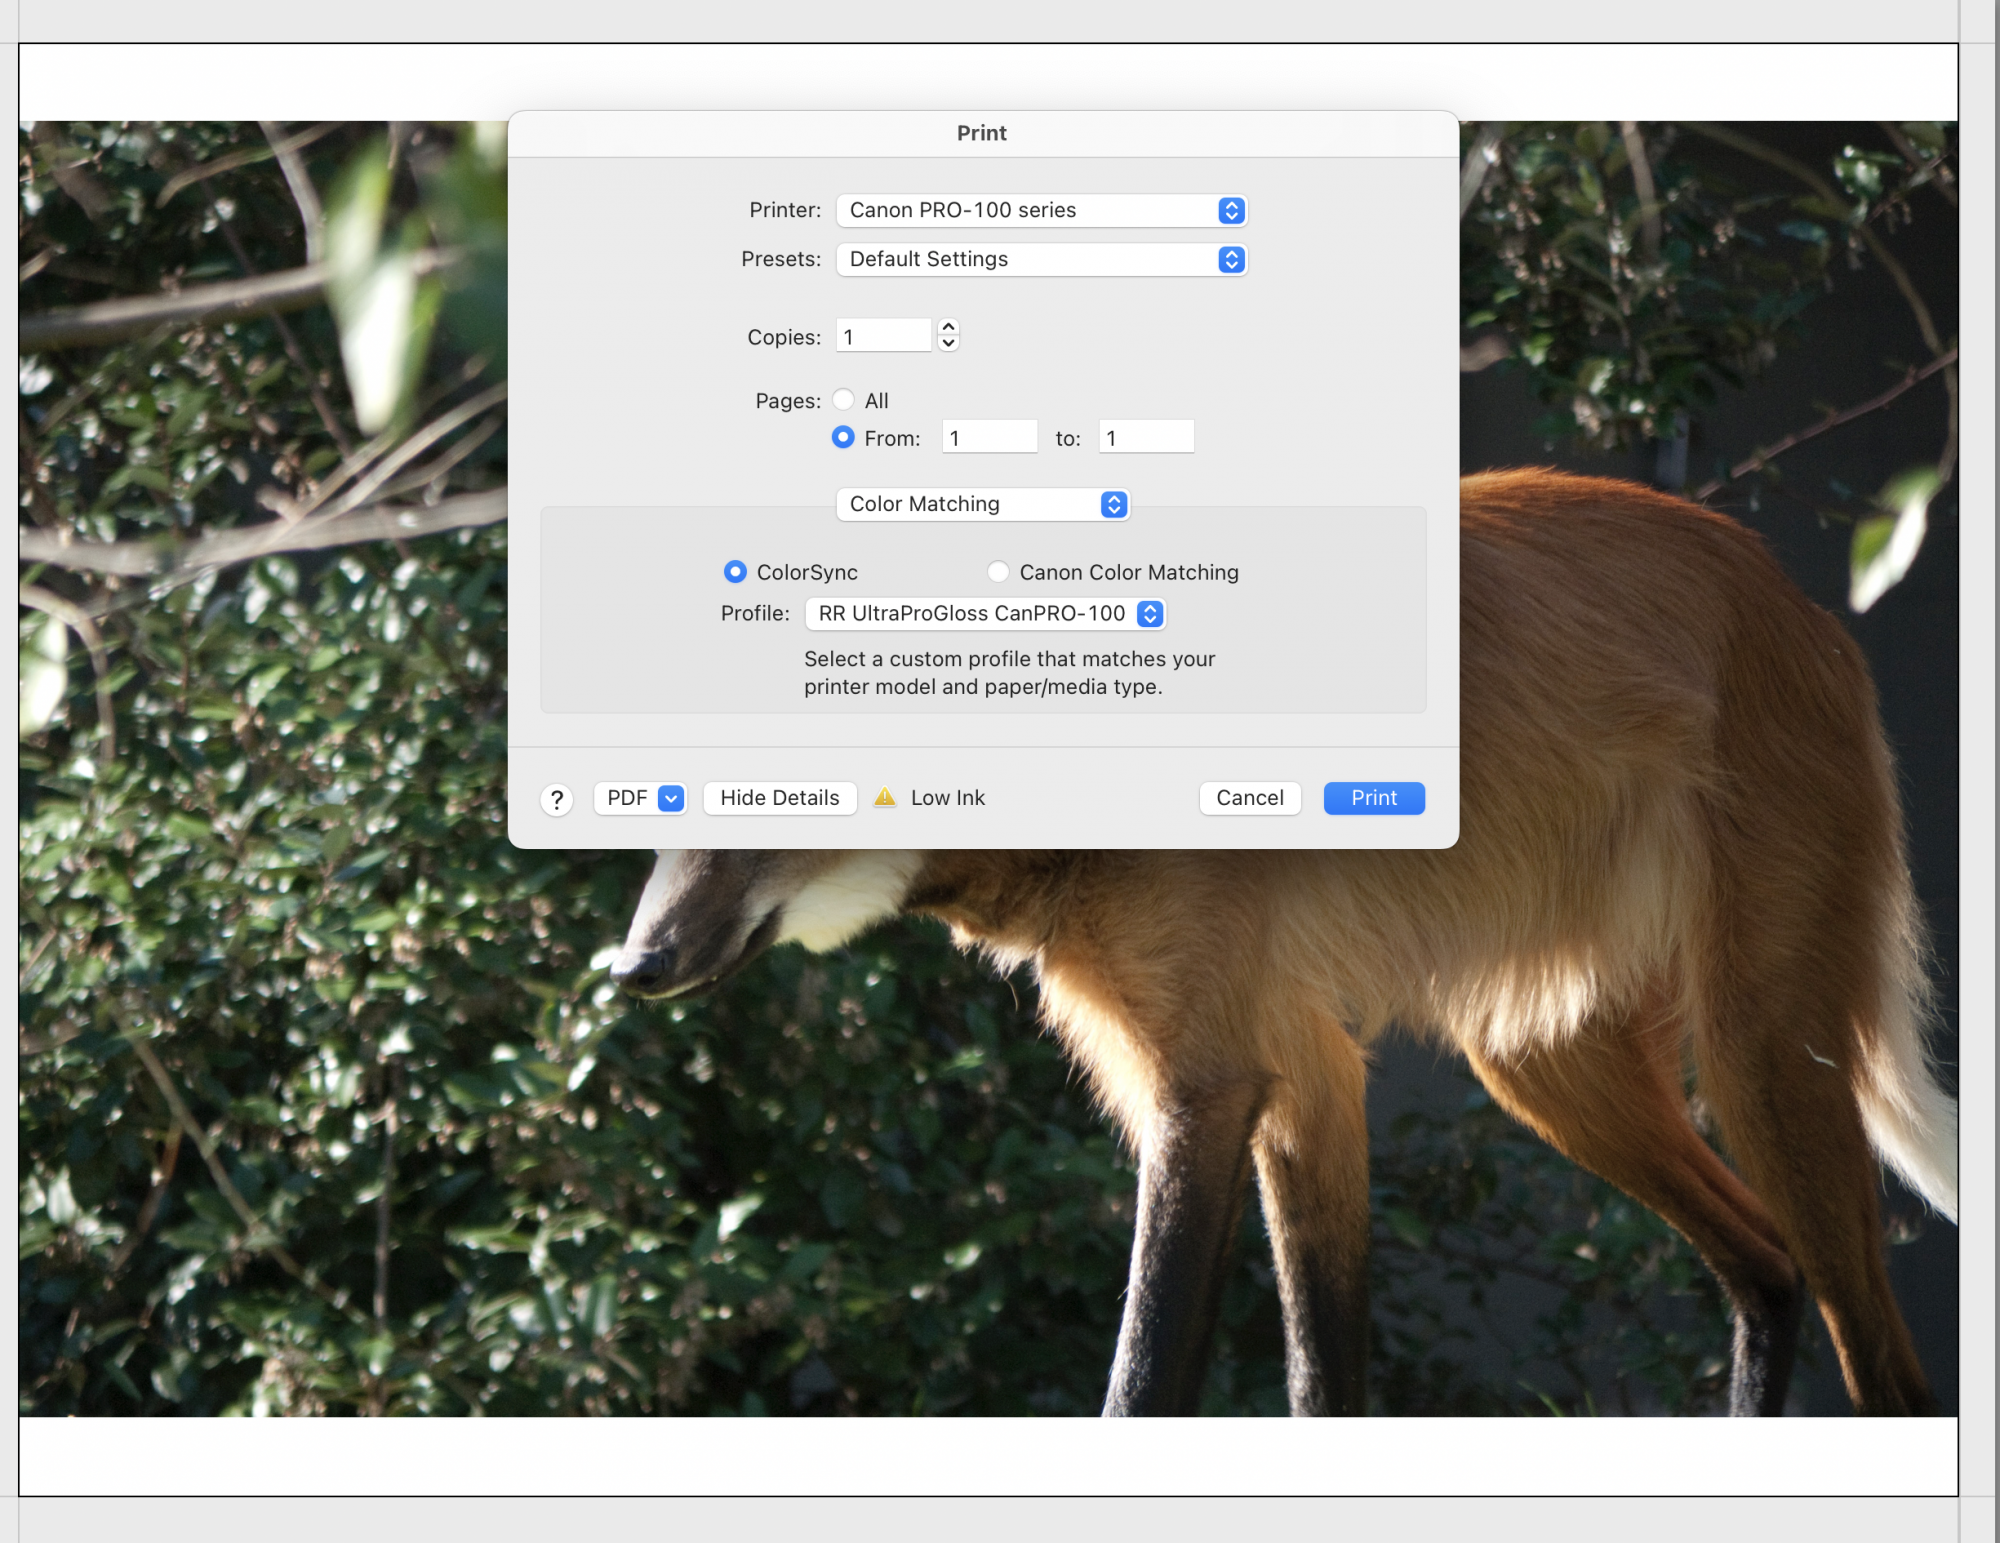The image size is (2000, 1543).
Task: Choose the ColorSync radio option
Action: pos(736,572)
